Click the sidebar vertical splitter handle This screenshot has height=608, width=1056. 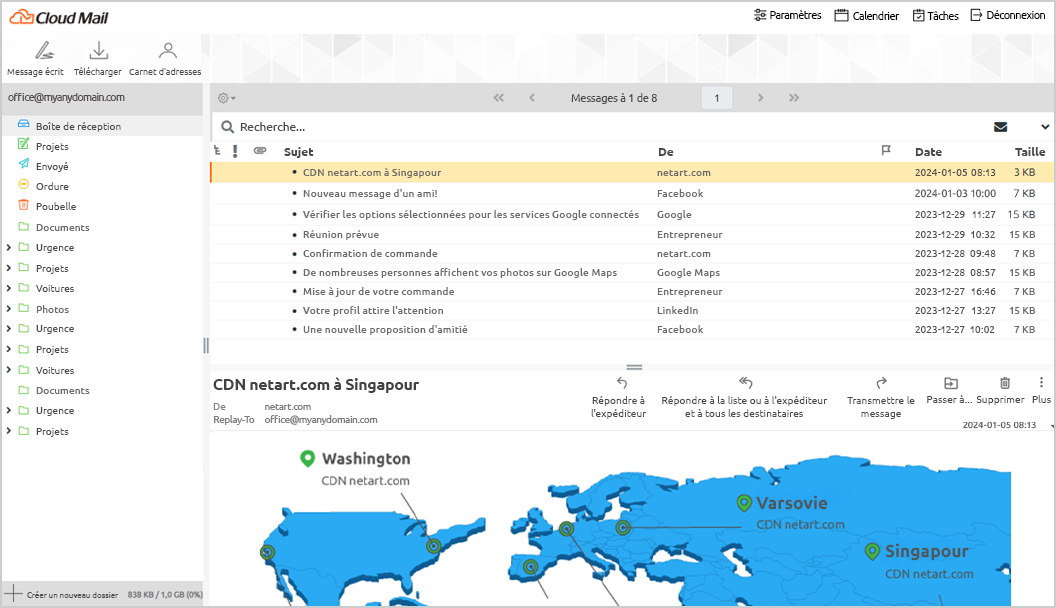206,345
